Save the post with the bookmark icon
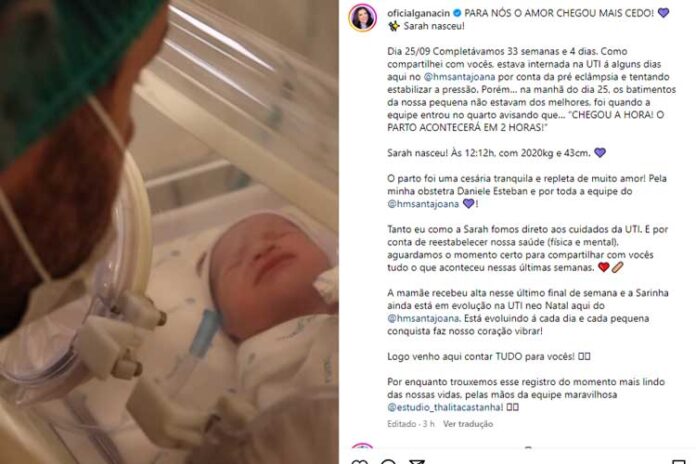 point(679,462)
